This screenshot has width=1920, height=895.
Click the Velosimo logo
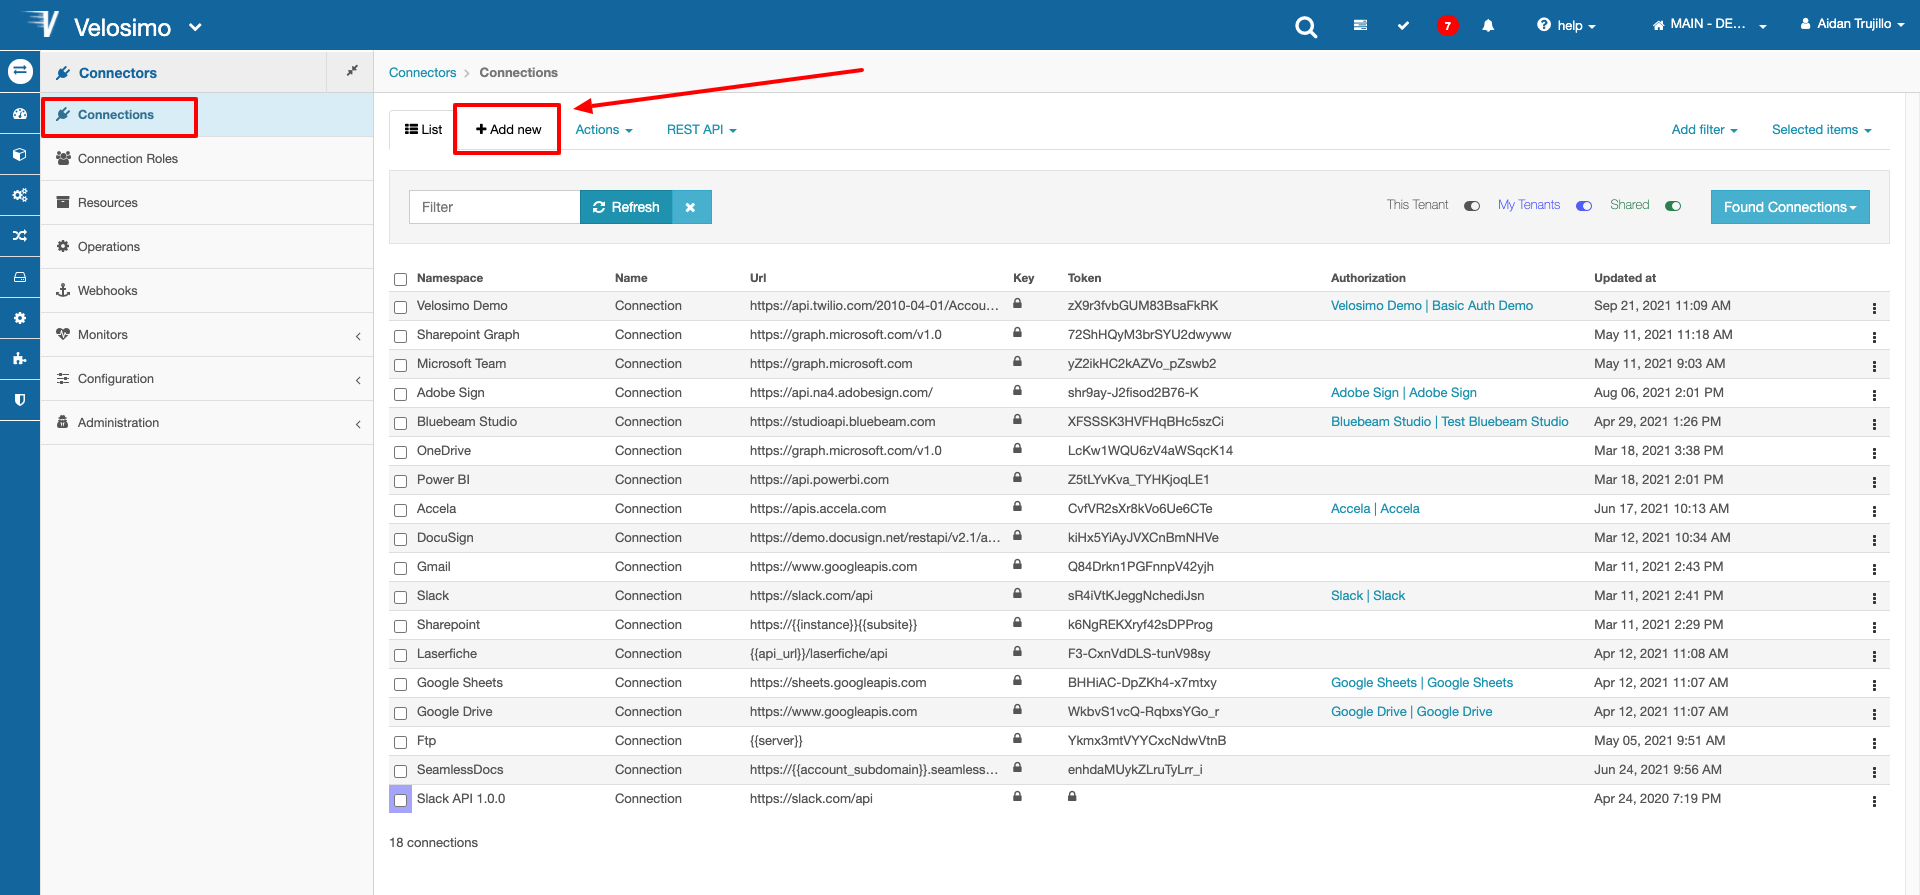click(42, 24)
